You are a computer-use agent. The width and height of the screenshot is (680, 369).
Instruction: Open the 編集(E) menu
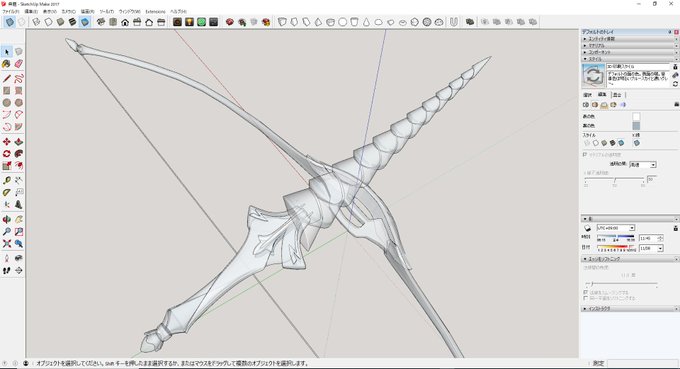pyautogui.click(x=31, y=11)
